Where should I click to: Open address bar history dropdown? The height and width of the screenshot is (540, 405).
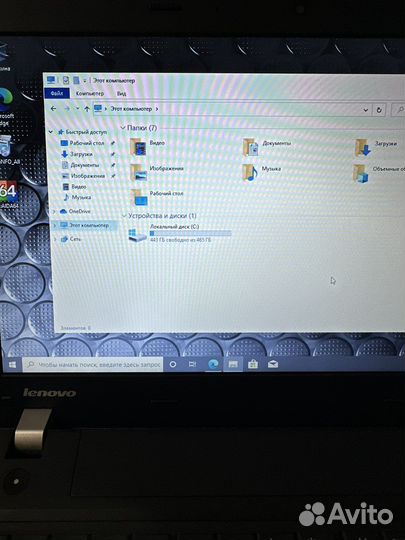tap(365, 110)
